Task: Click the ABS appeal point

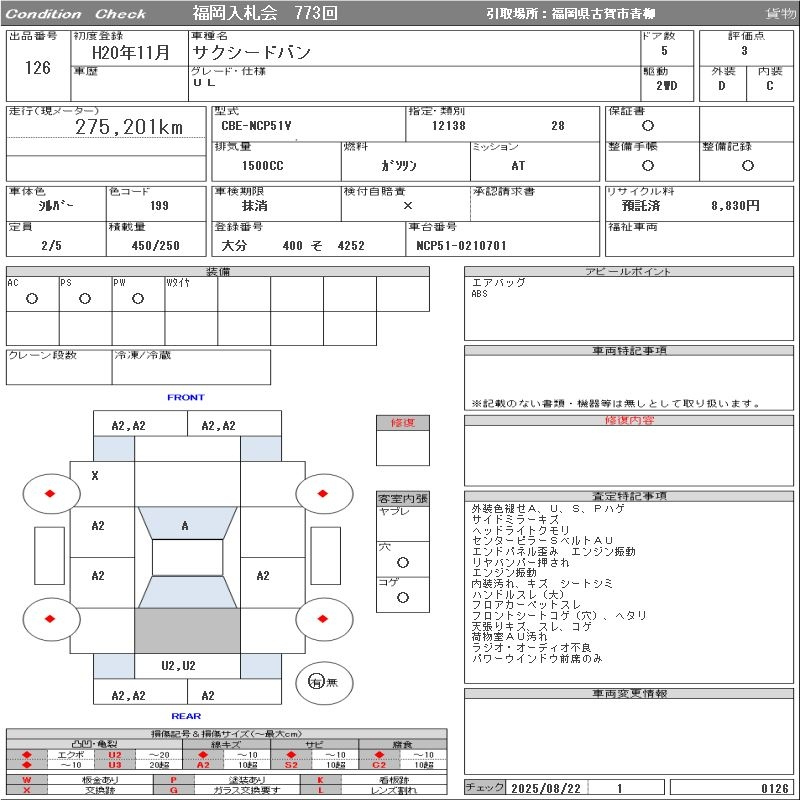Action: 480,294
